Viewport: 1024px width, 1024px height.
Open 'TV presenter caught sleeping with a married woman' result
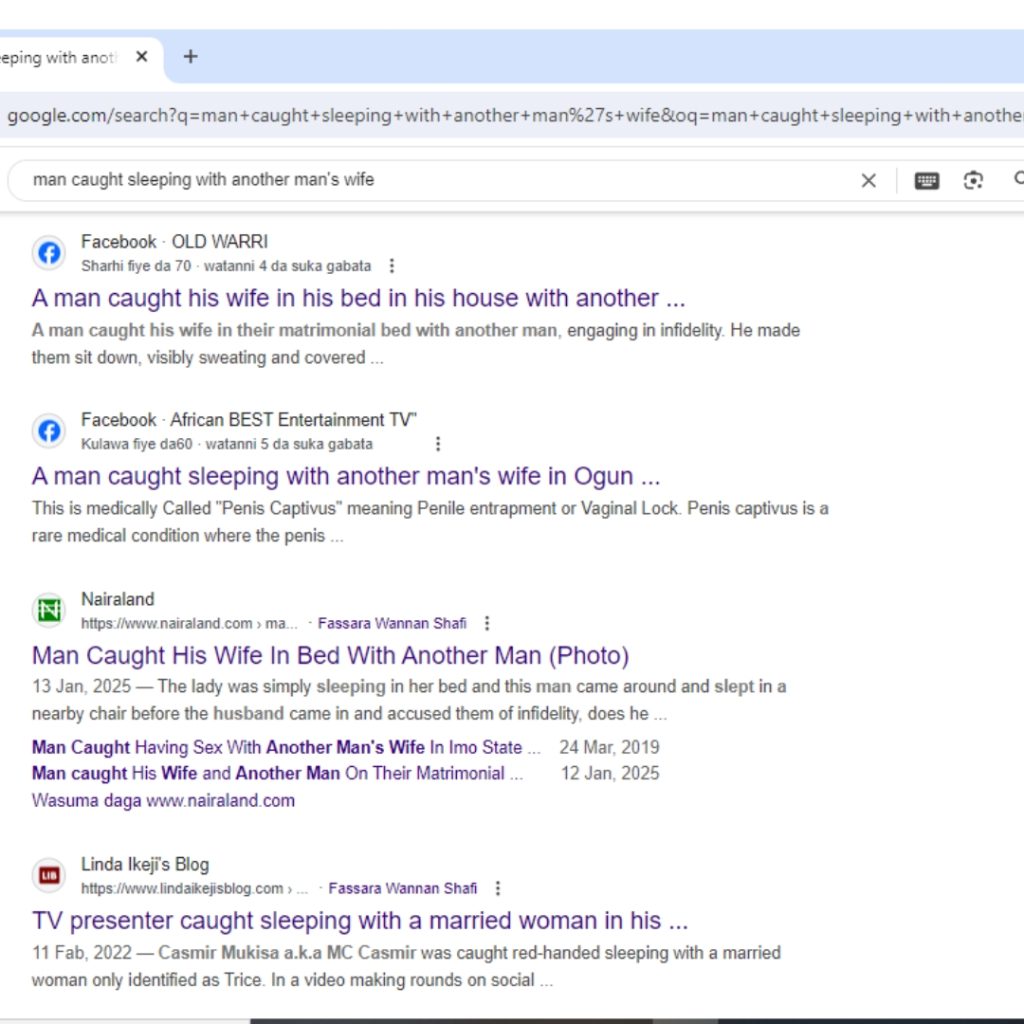[360, 921]
